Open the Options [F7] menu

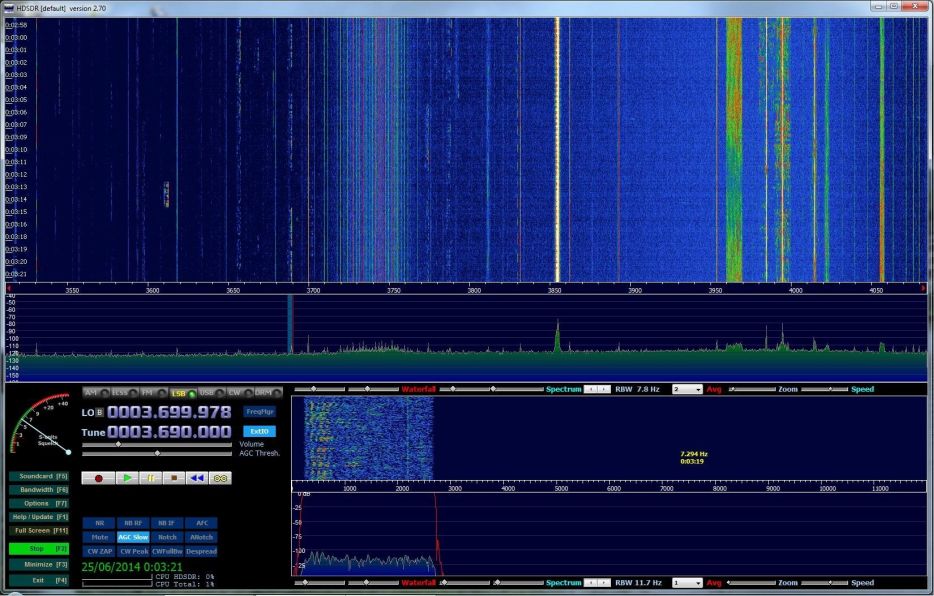40,503
